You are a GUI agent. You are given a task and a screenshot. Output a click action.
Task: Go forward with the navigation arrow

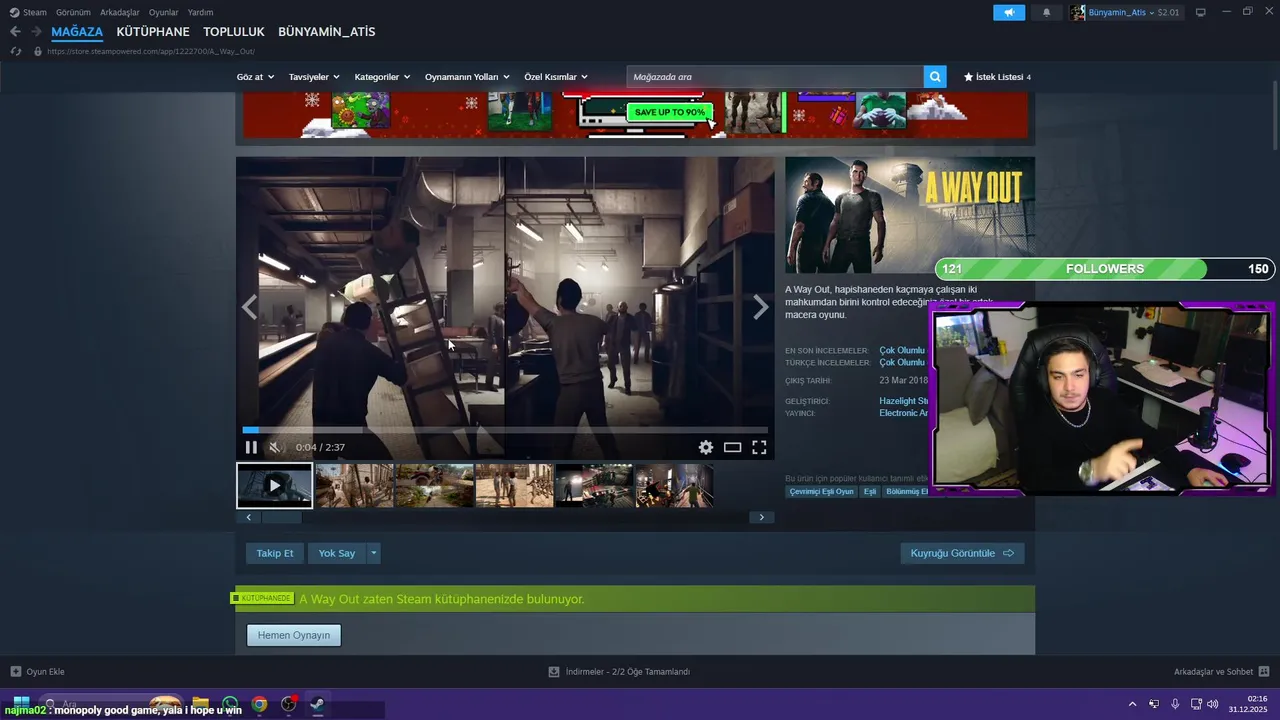pos(36,32)
